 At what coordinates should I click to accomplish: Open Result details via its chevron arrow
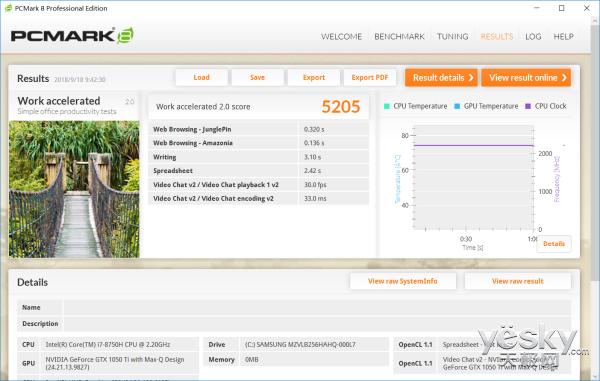click(471, 78)
